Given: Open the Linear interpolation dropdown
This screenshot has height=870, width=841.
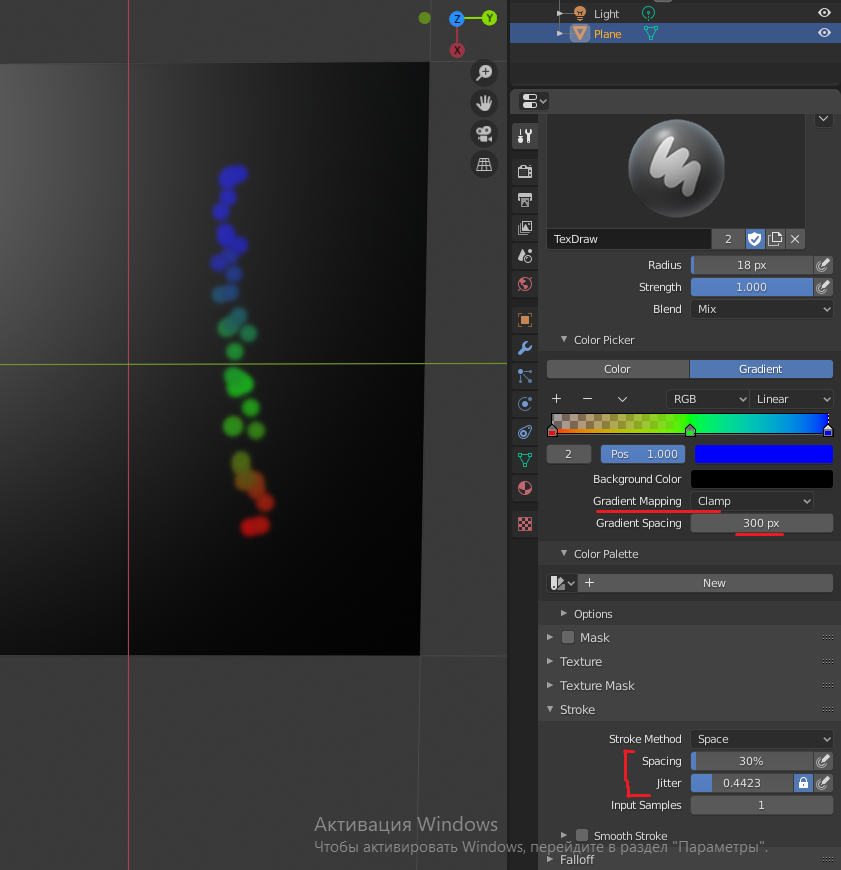Looking at the screenshot, I should coord(792,399).
